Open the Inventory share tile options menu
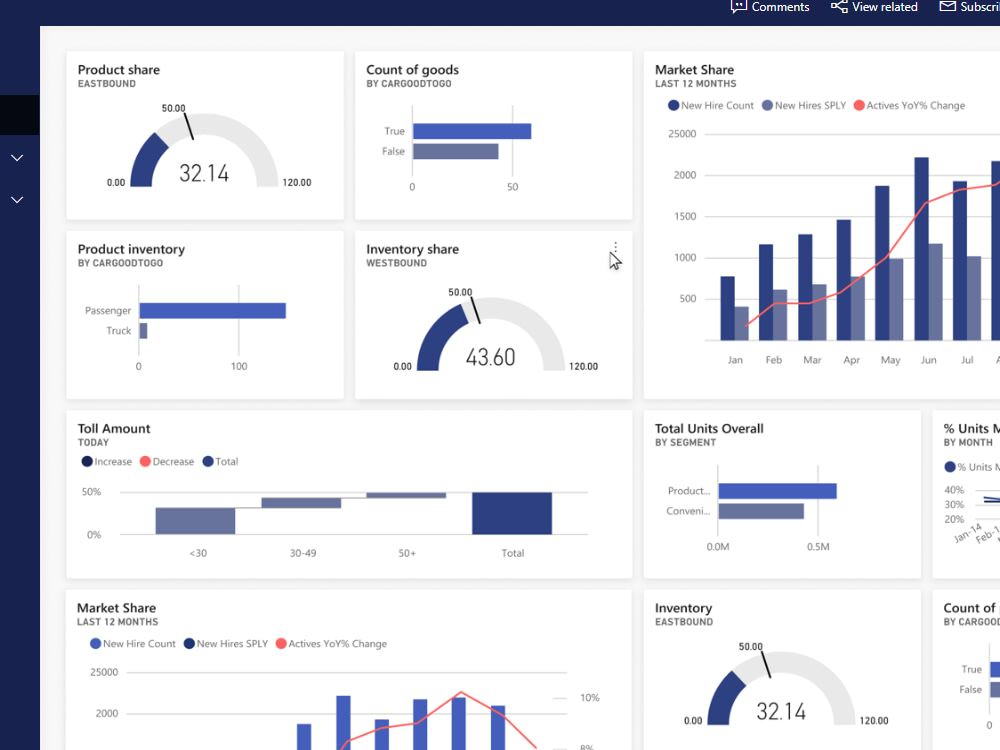Image resolution: width=1000 pixels, height=750 pixels. tap(615, 248)
